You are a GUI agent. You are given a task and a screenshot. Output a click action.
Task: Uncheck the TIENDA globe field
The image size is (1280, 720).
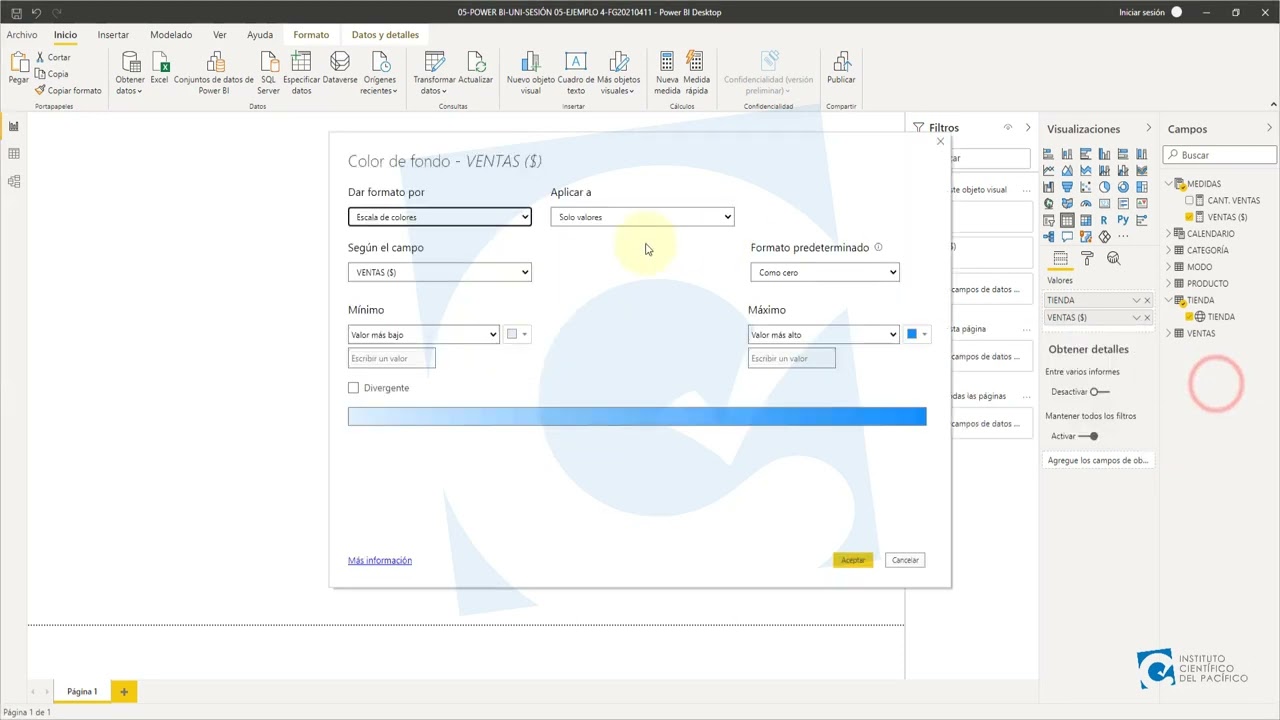(x=1189, y=317)
